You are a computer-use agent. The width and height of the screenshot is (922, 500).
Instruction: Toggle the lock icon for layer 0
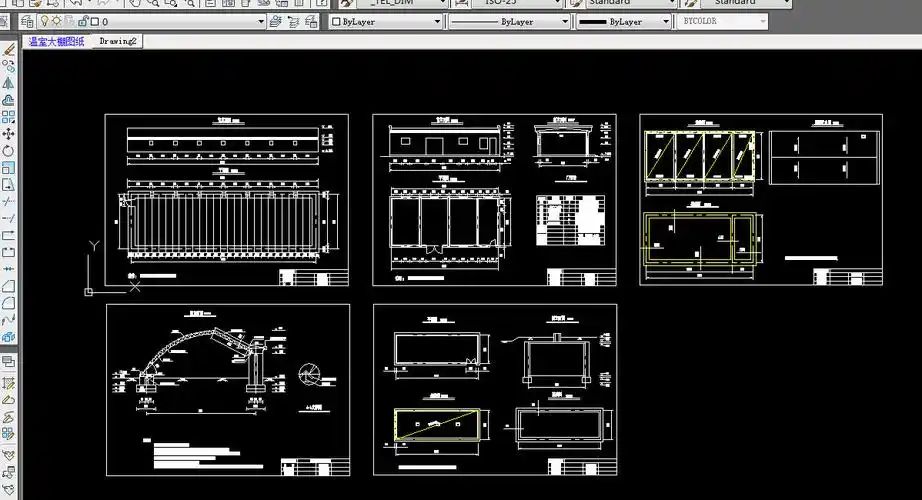point(82,21)
